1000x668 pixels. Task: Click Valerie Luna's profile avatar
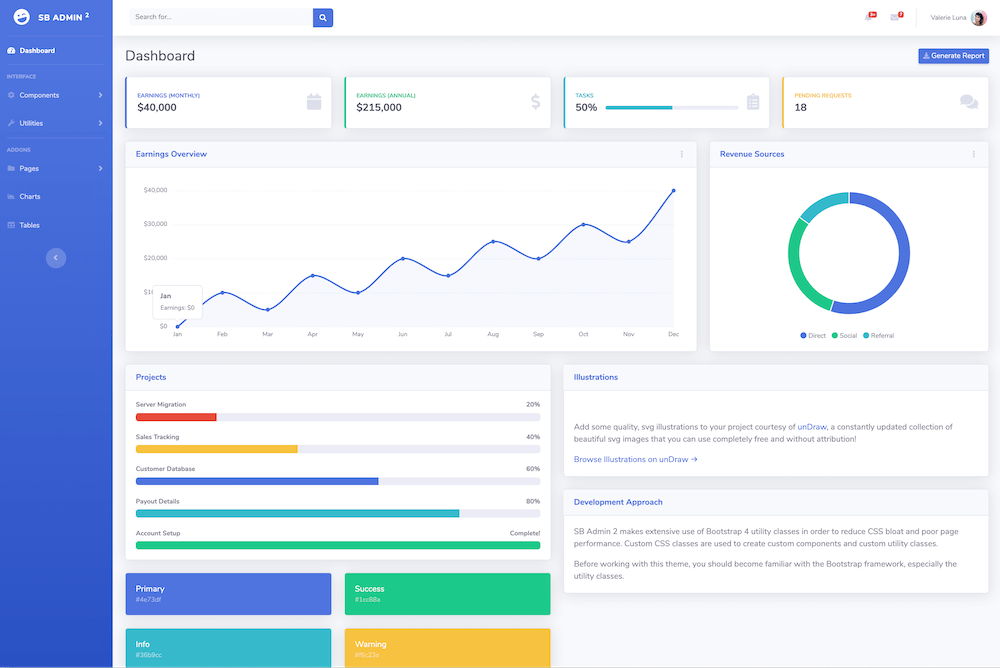978,18
